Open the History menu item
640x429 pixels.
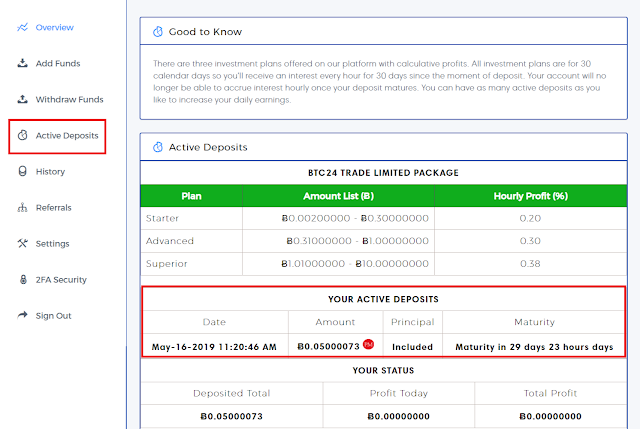click(50, 171)
